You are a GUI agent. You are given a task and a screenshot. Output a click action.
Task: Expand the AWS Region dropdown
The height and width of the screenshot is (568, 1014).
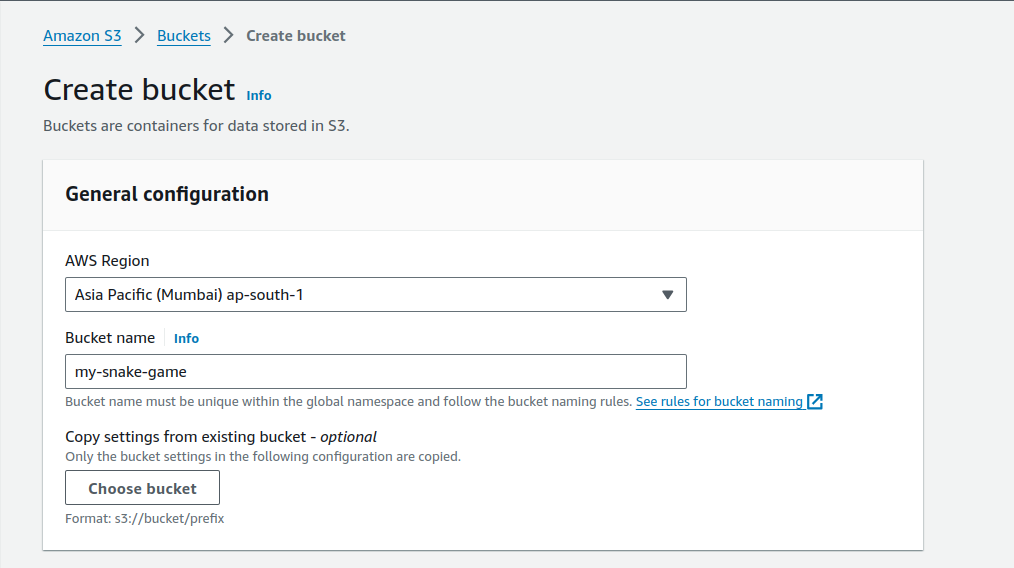(376, 294)
